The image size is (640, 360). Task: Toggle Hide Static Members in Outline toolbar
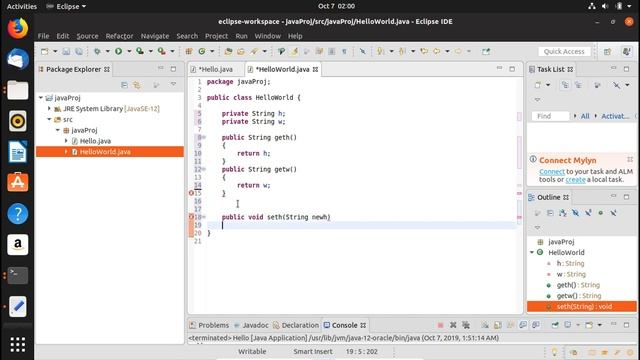(588, 213)
